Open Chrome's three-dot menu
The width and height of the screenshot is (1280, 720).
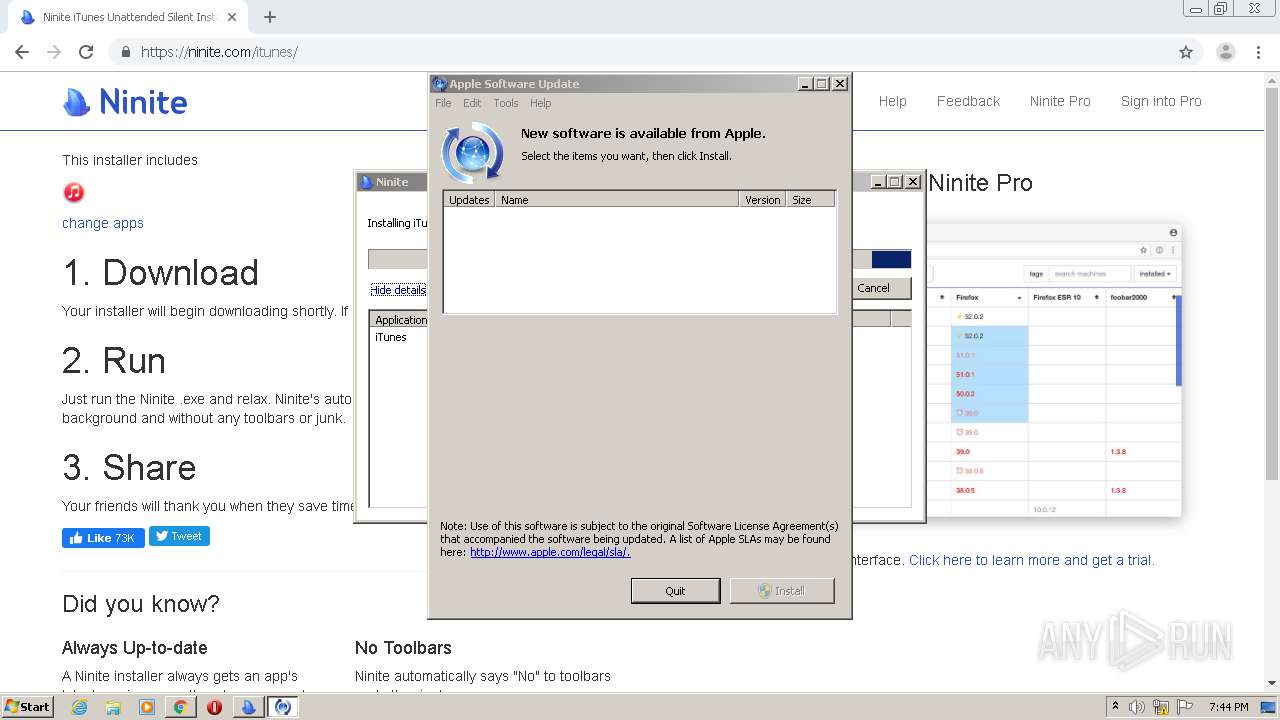(1258, 52)
